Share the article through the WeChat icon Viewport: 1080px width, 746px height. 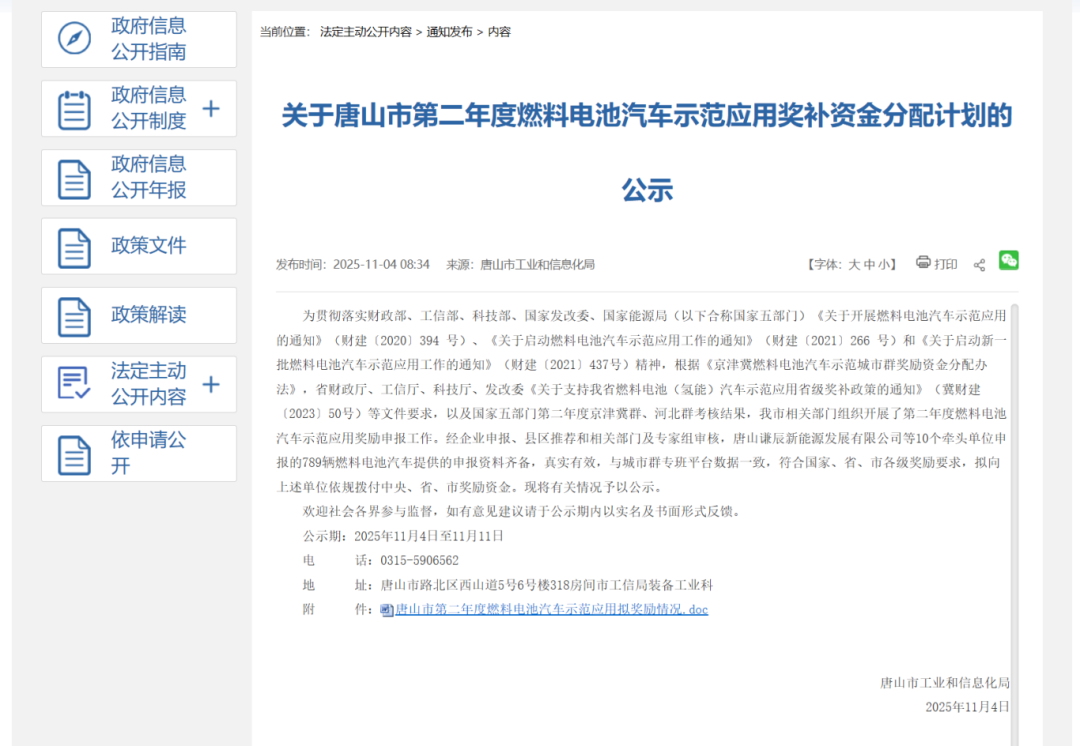click(1008, 261)
